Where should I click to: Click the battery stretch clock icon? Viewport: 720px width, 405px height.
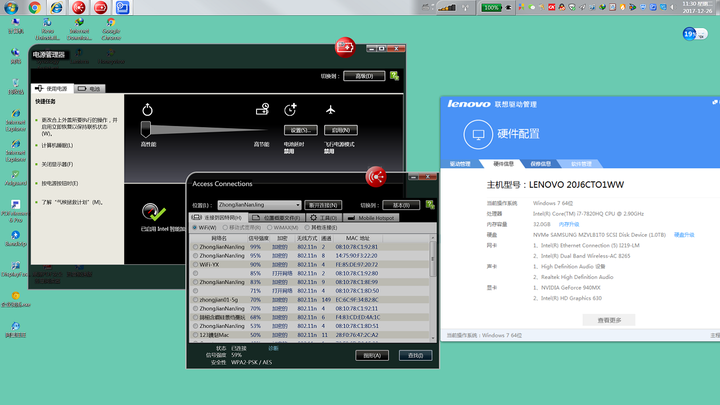click(x=290, y=109)
